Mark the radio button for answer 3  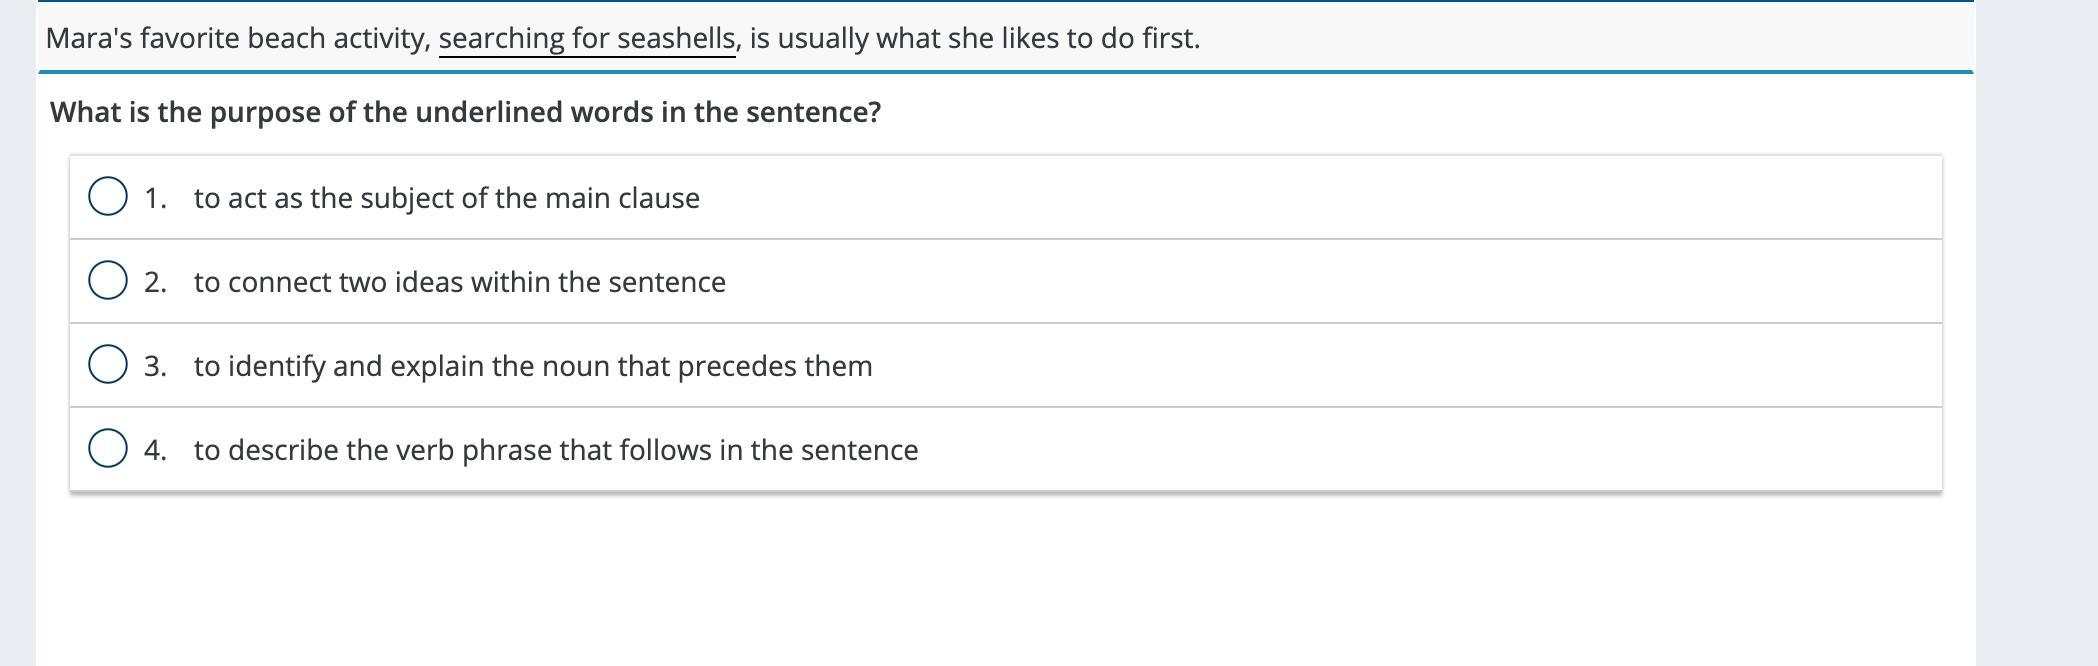coord(108,365)
